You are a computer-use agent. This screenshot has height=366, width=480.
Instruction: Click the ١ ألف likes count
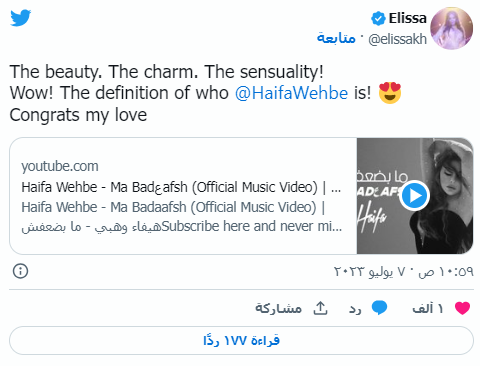click(428, 308)
